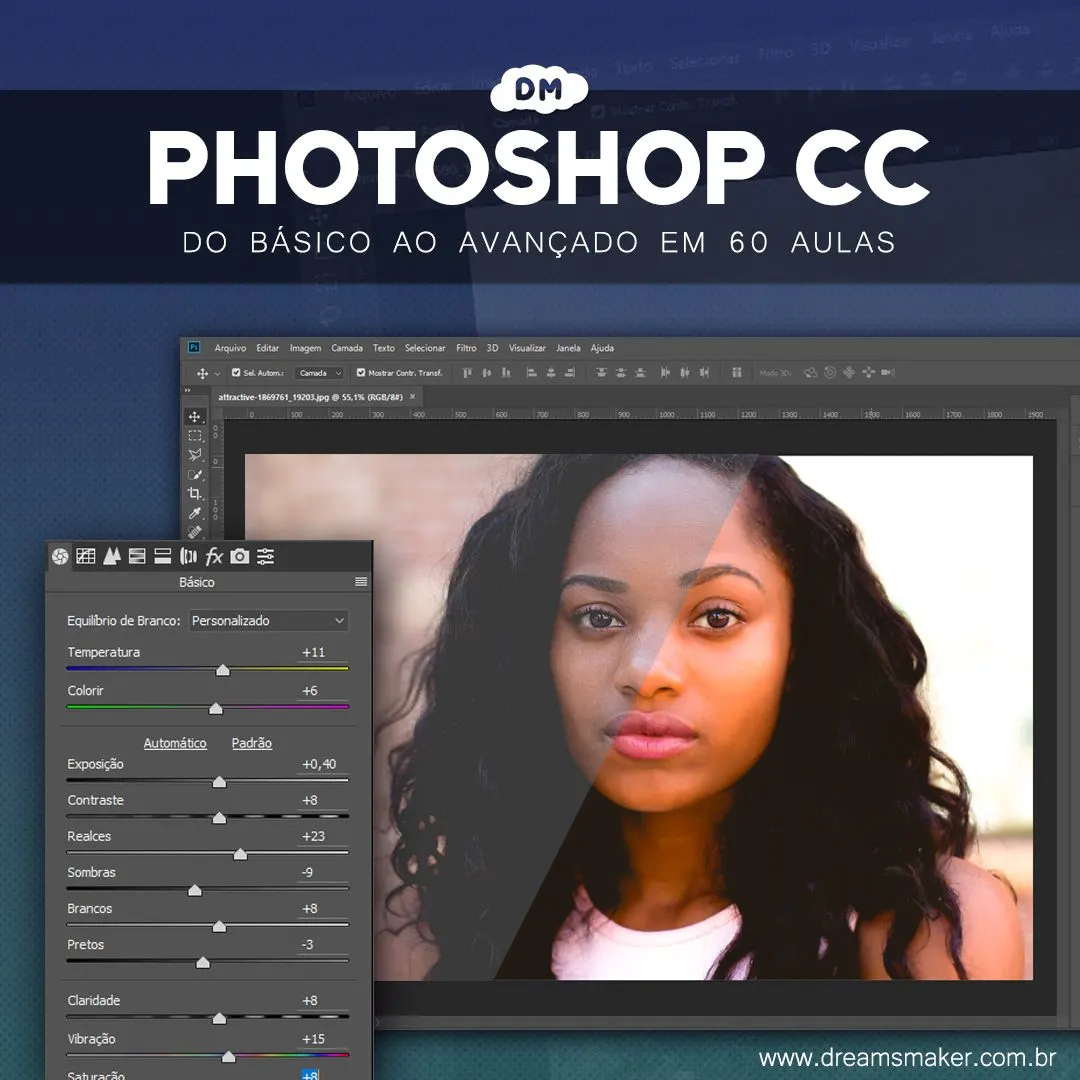The width and height of the screenshot is (1080, 1080).
Task: Open the Camada menu in the menu bar
Action: 347,348
